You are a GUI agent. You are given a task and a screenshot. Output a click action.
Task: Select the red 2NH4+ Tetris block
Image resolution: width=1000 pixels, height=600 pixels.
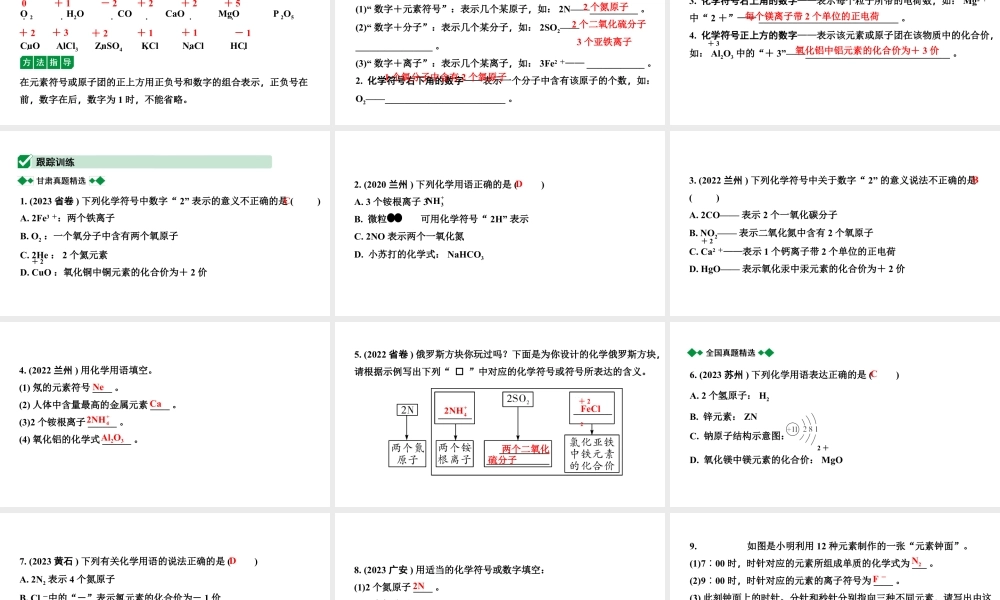click(457, 412)
